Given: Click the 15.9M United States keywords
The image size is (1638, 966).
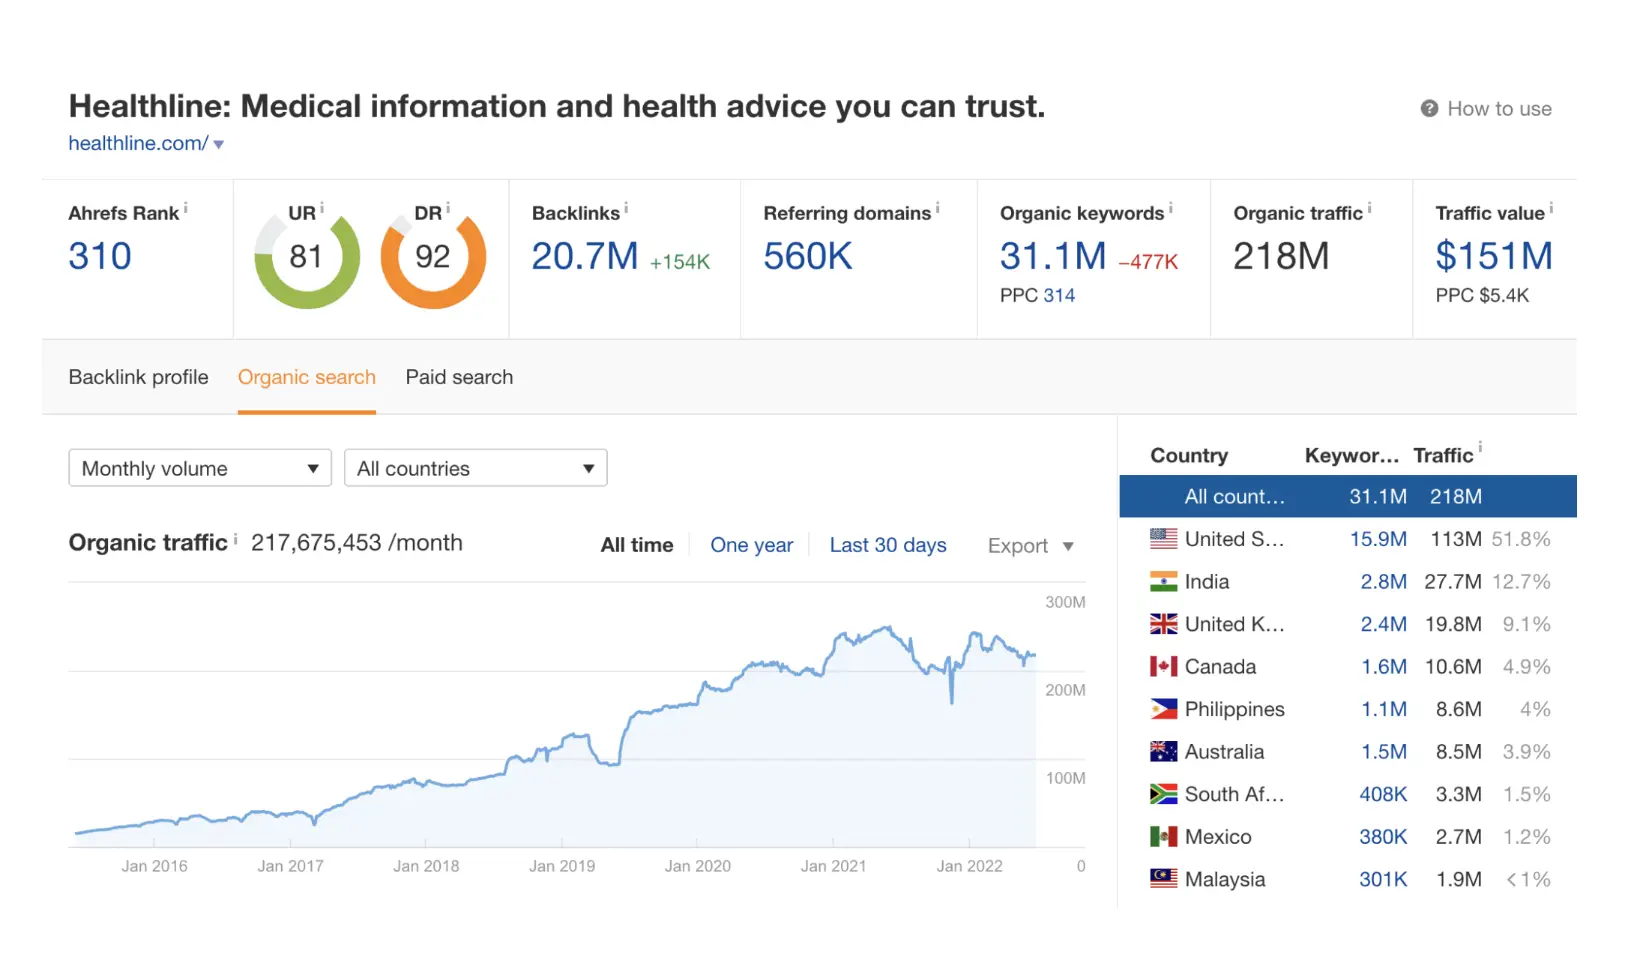Looking at the screenshot, I should pos(1378,539).
